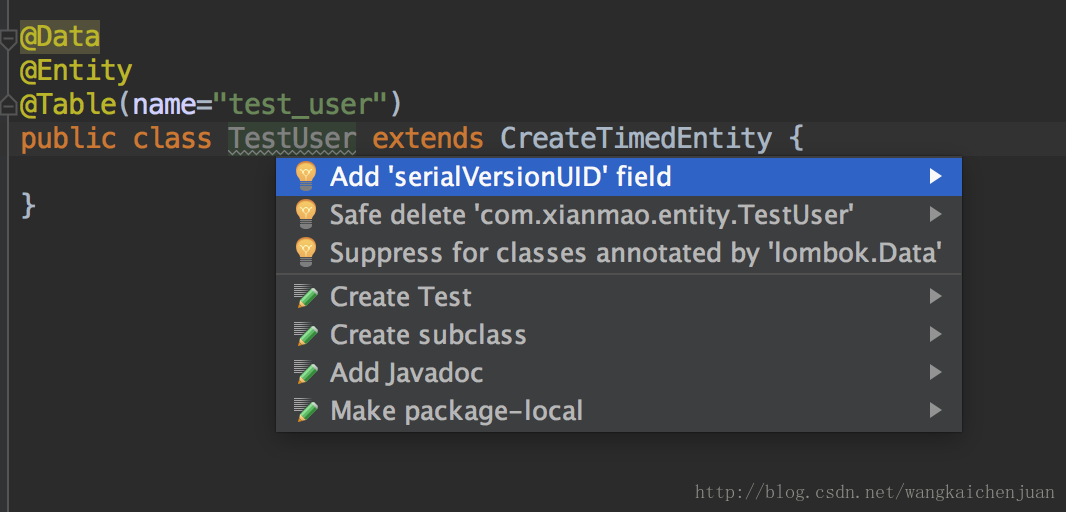Click pencil icon beside Make package-local
This screenshot has height=512, width=1066.
pyautogui.click(x=306, y=411)
